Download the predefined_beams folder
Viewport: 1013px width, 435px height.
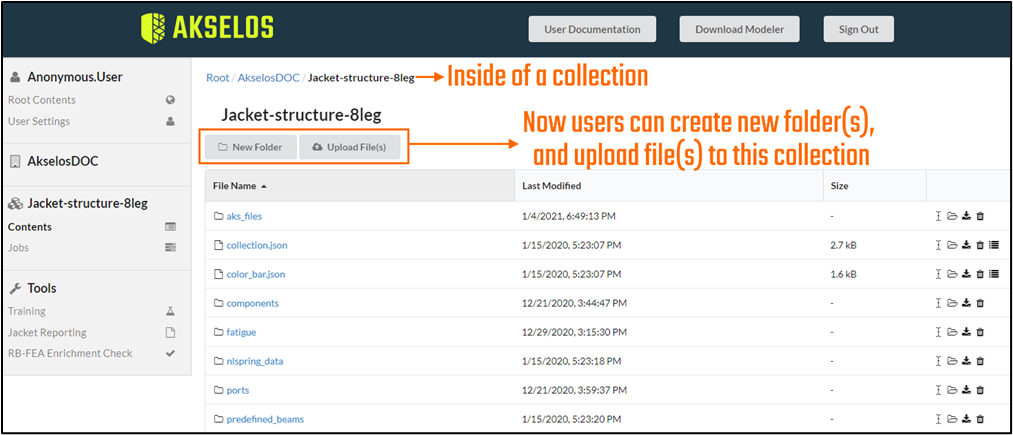coord(966,419)
